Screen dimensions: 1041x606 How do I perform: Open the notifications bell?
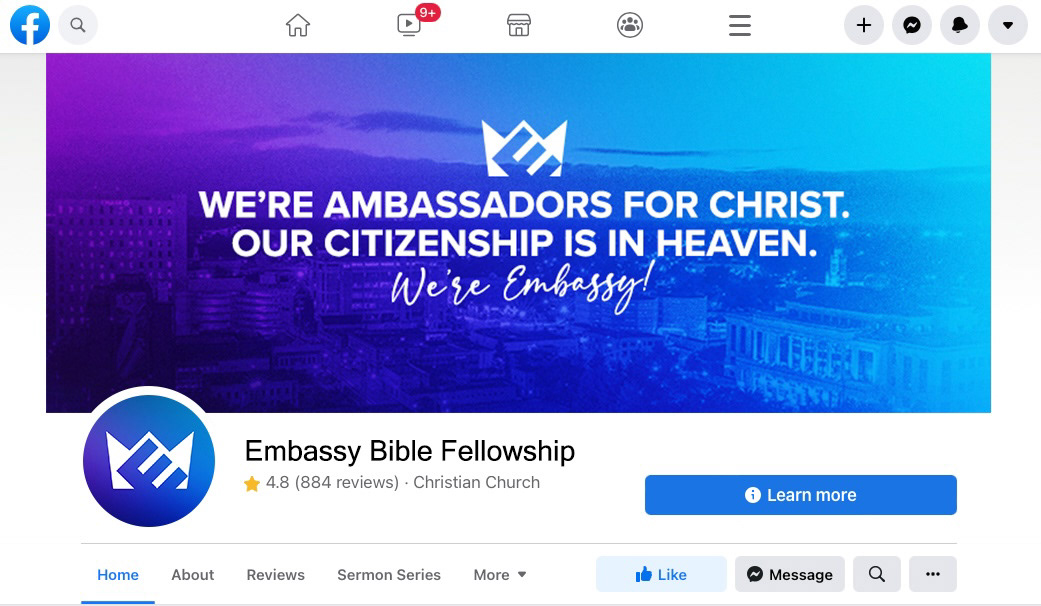pos(959,25)
